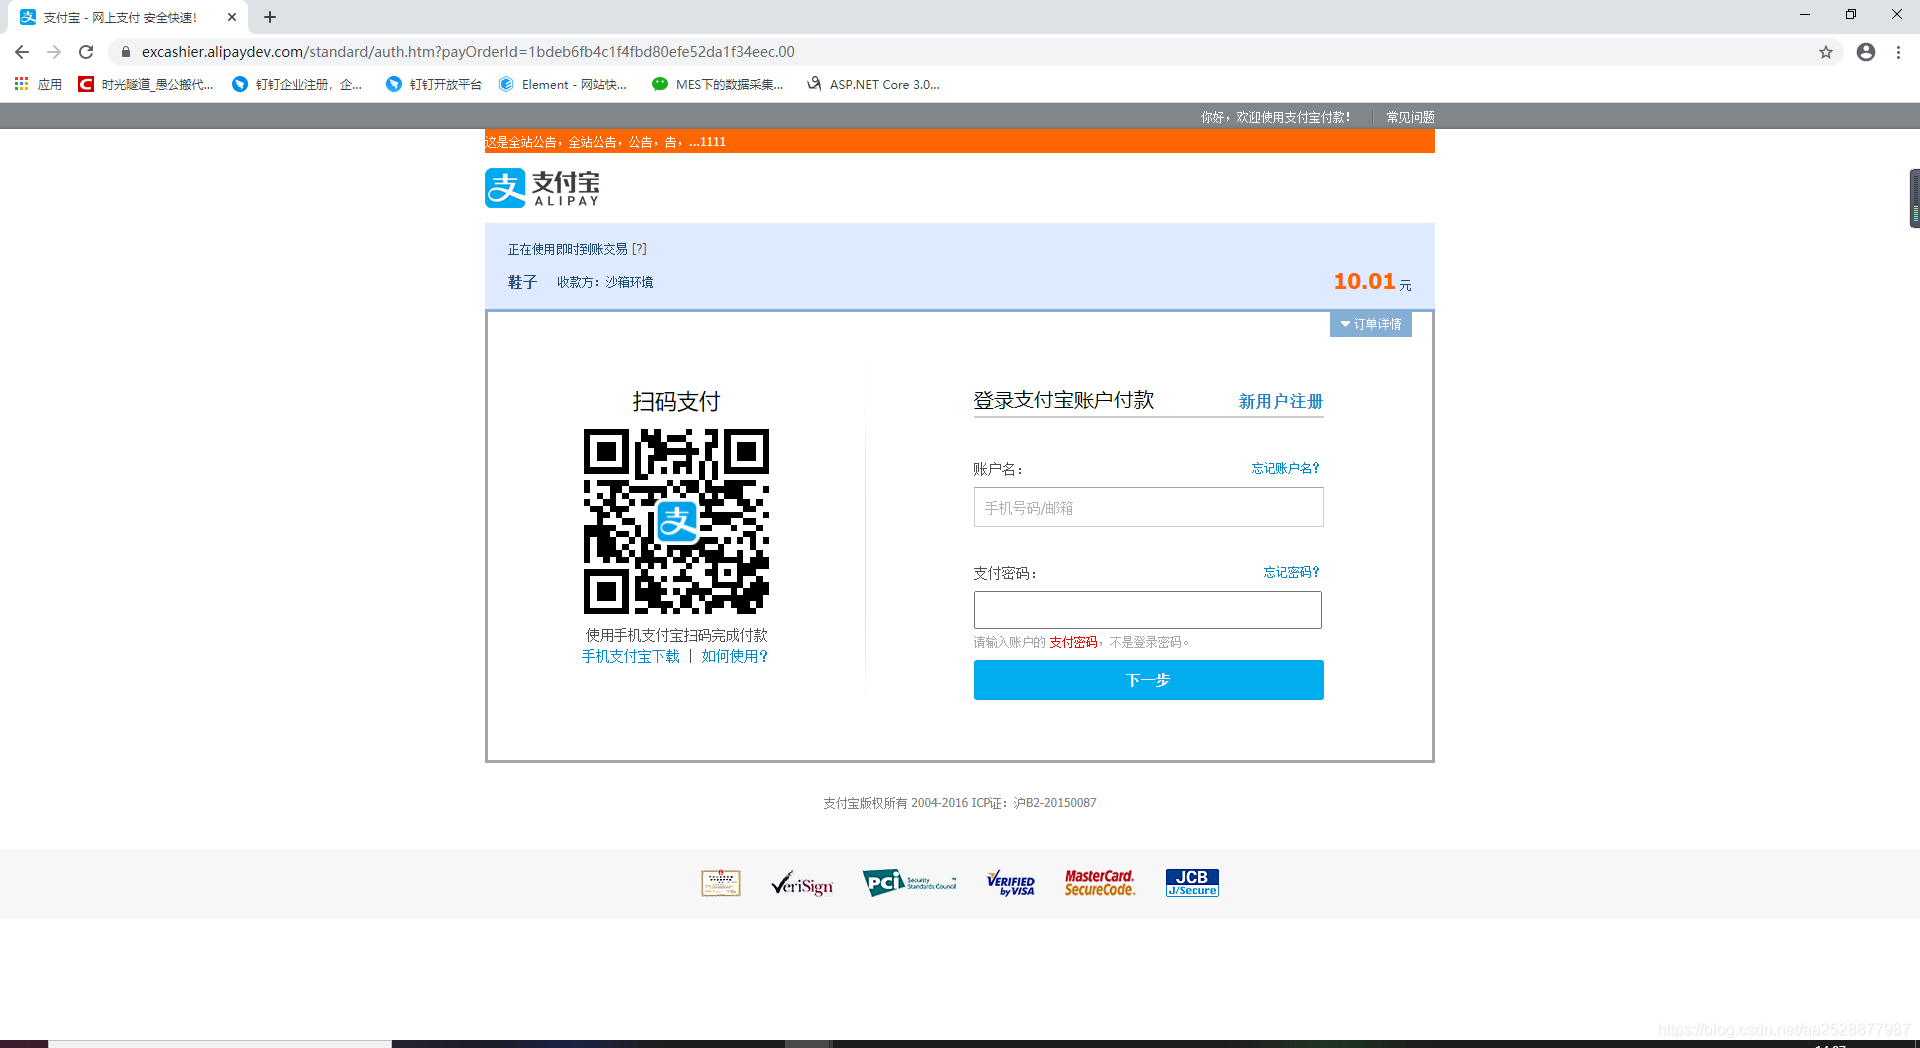This screenshot has width=1920, height=1048.
Task: Focus the 手机号码/邮箱 account field
Action: [1149, 507]
